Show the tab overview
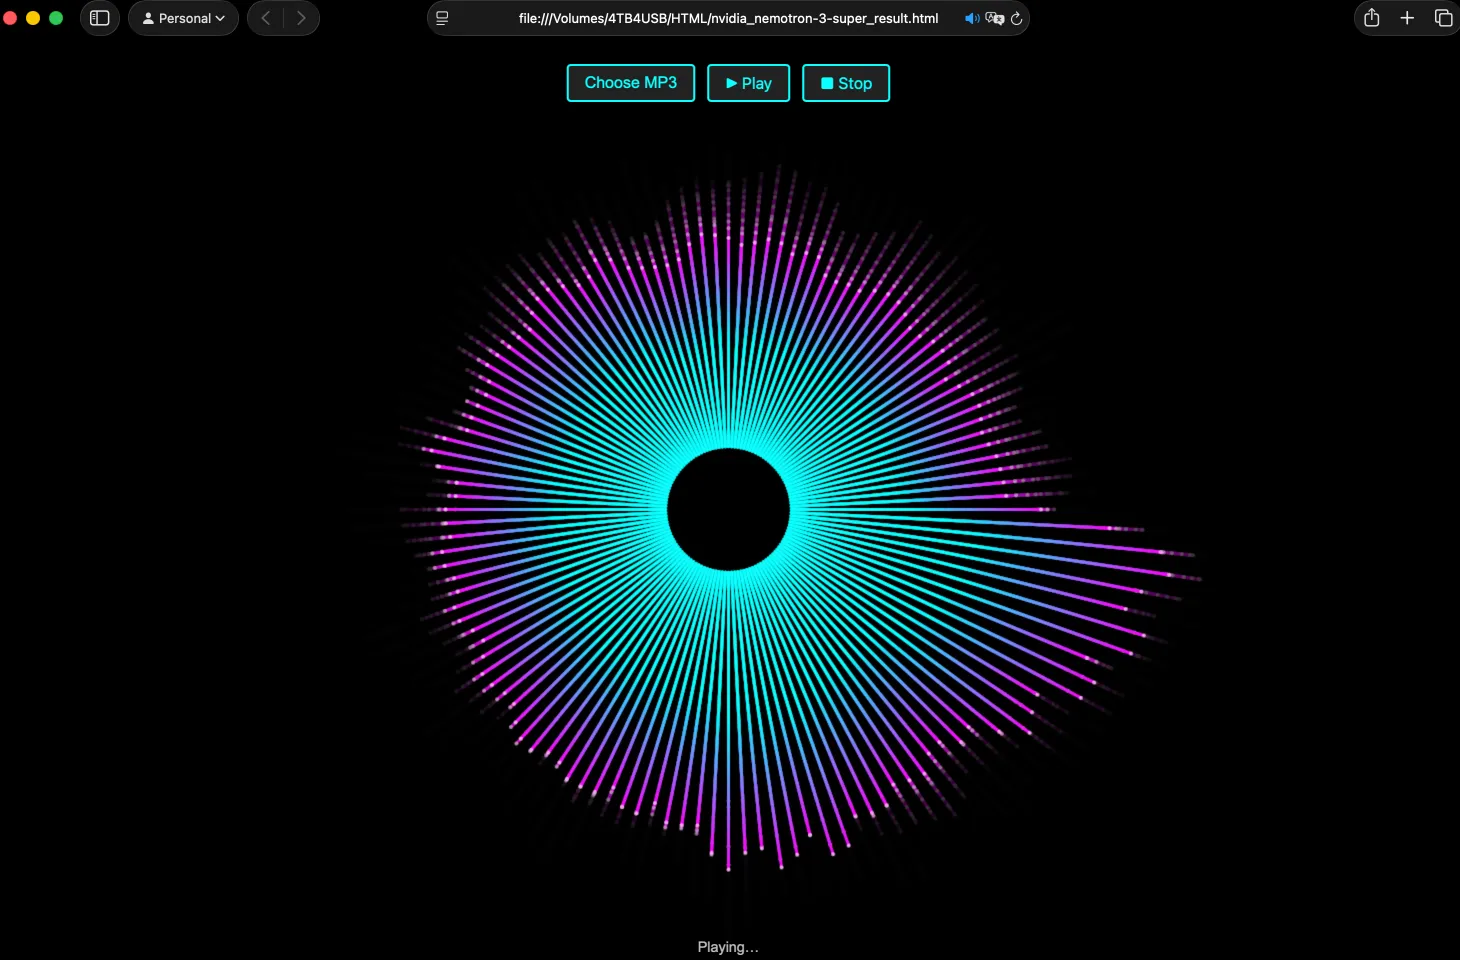 pyautogui.click(x=1443, y=18)
